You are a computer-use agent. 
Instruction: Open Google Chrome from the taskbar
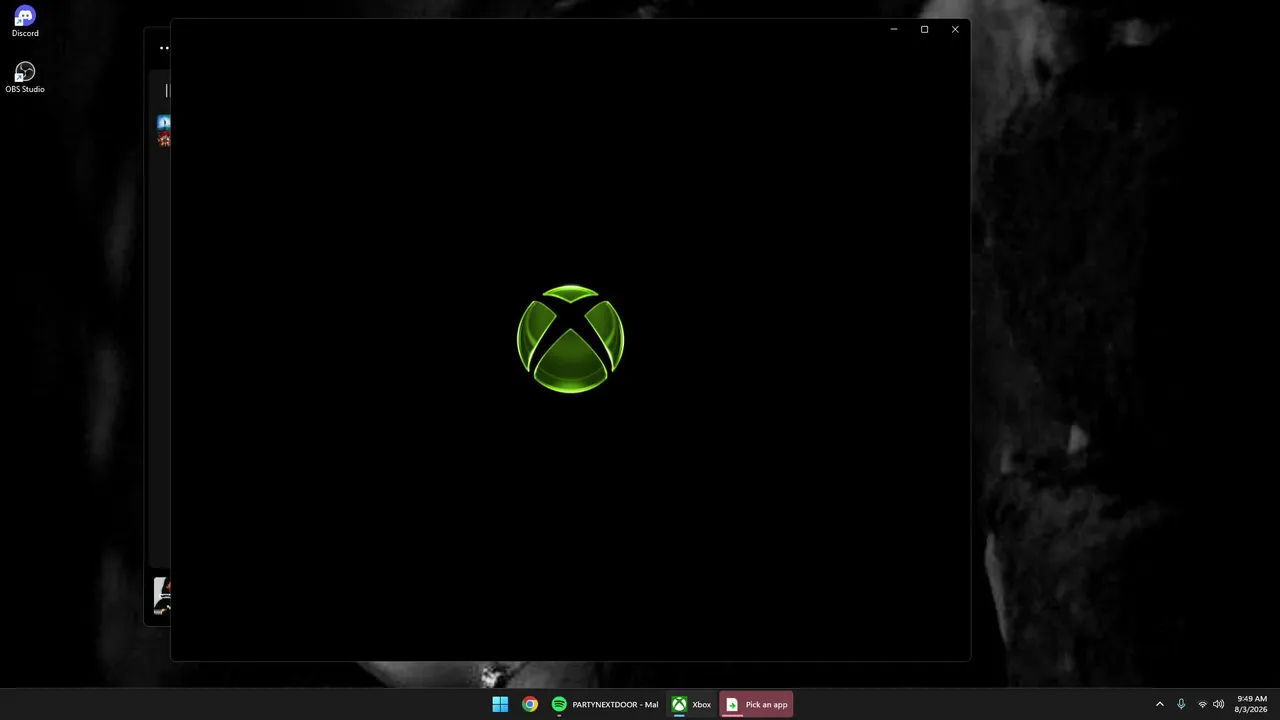click(530, 704)
